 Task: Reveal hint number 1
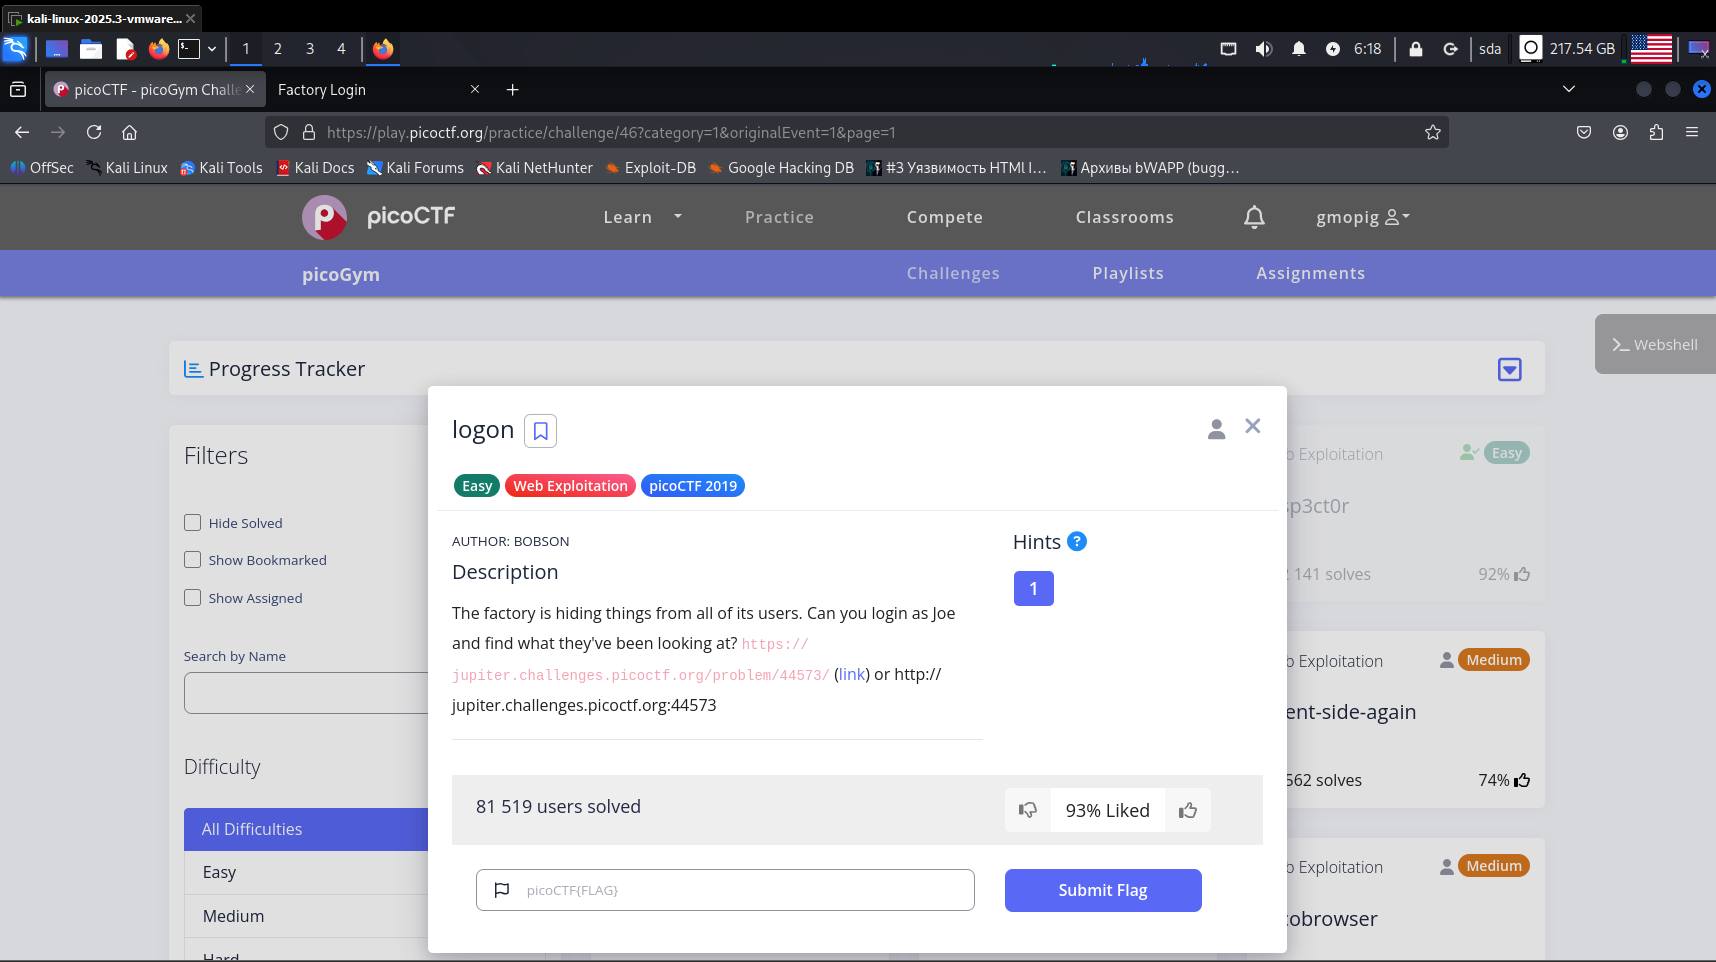(1033, 589)
